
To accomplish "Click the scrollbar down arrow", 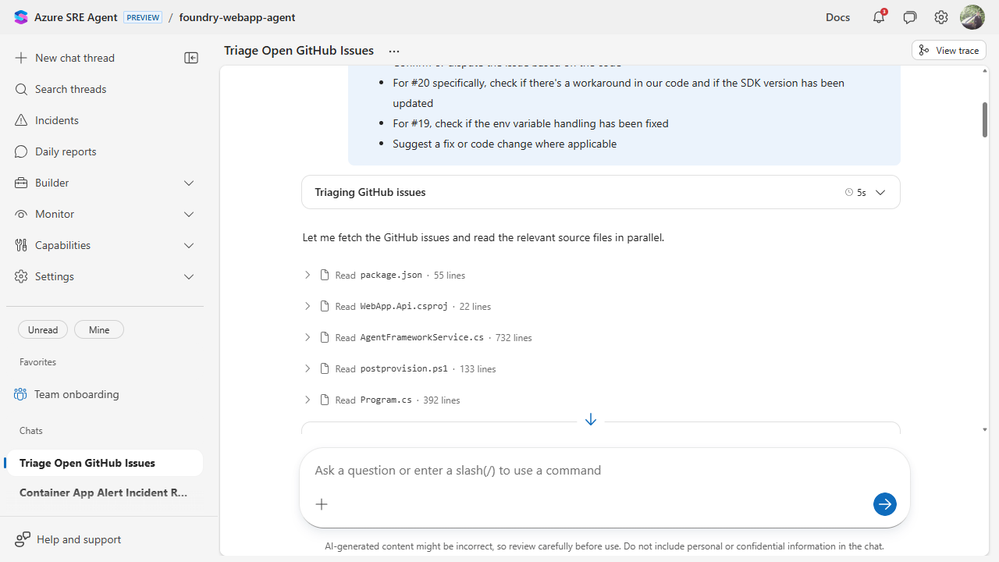I will 984,430.
